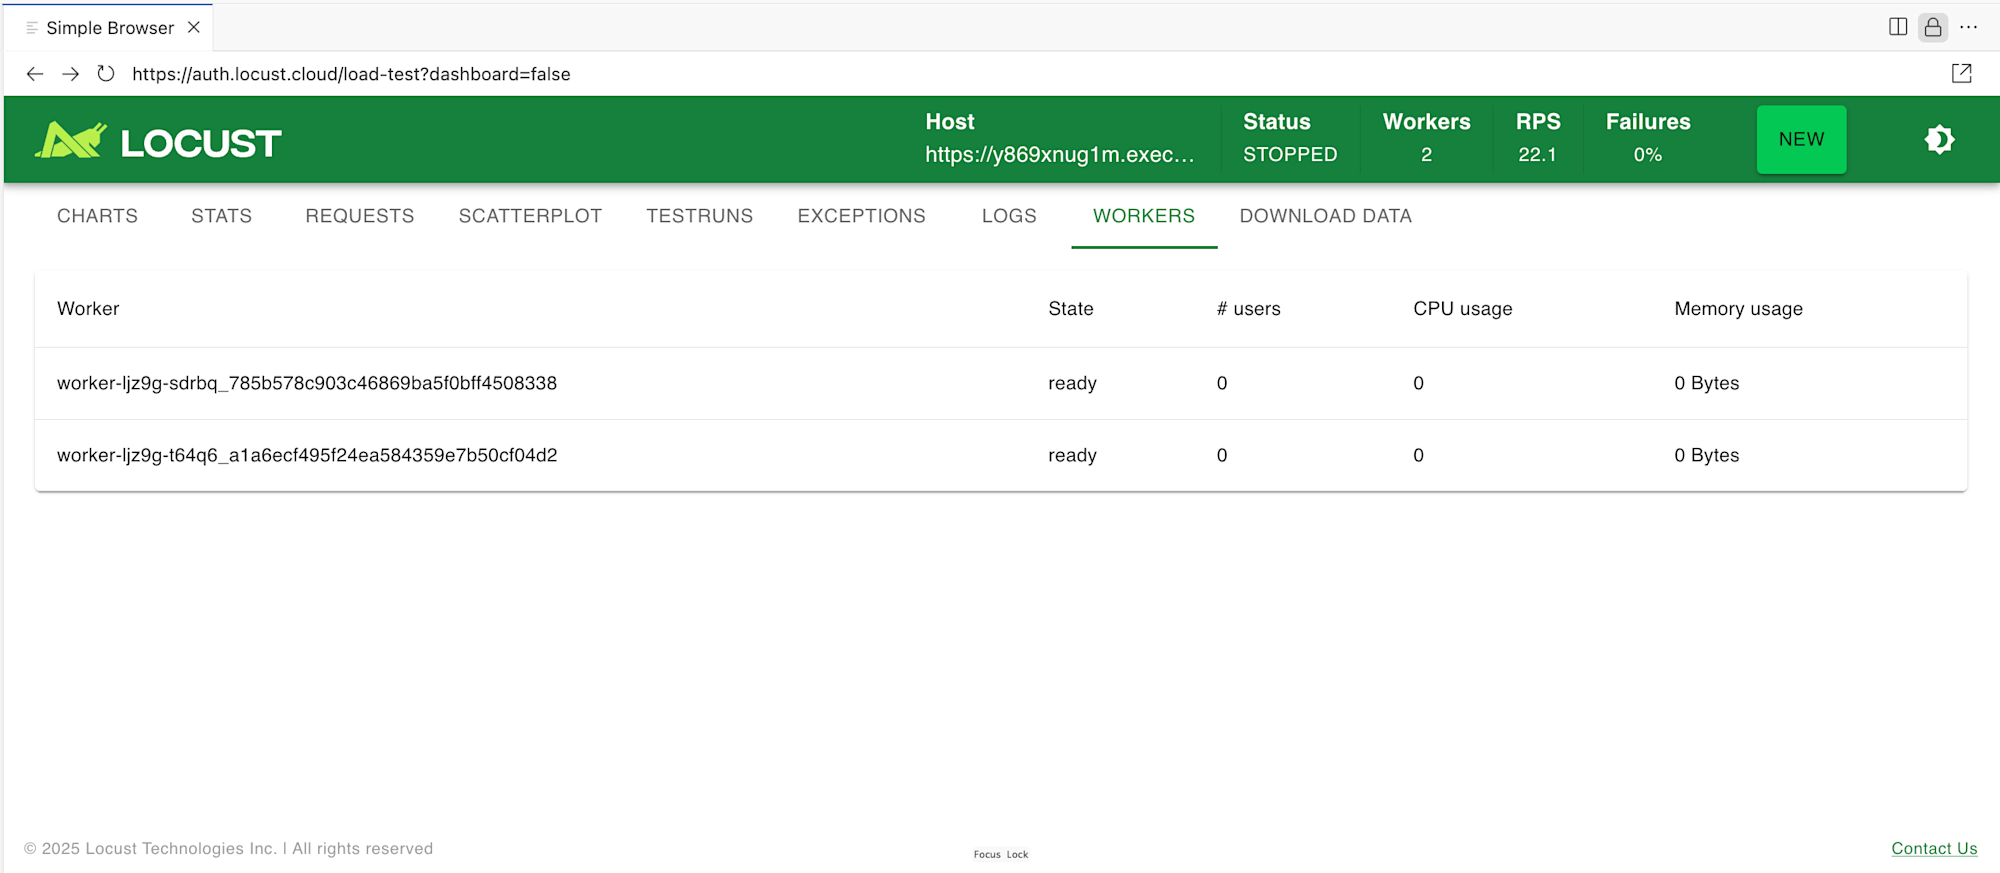
Task: Click the browser back arrow
Action: [35, 74]
